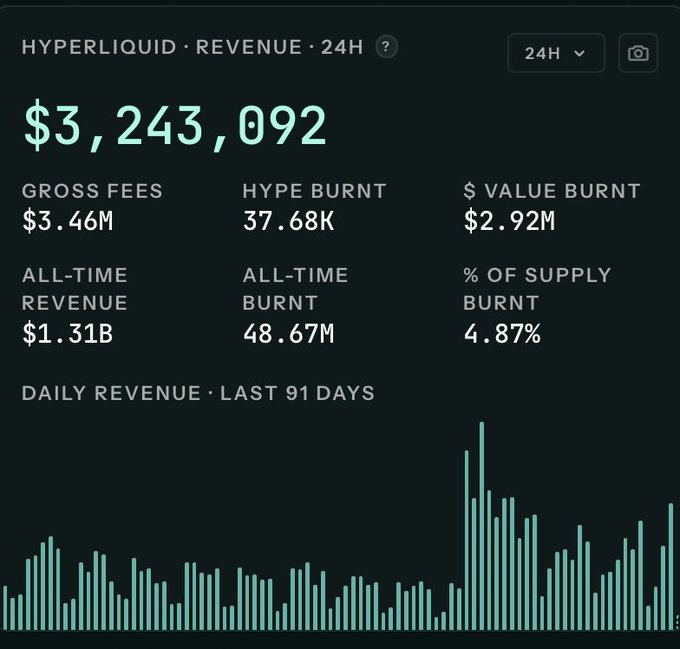Click the Gross Fees $3.46M value
Image resolution: width=680 pixels, height=649 pixels.
68,221
